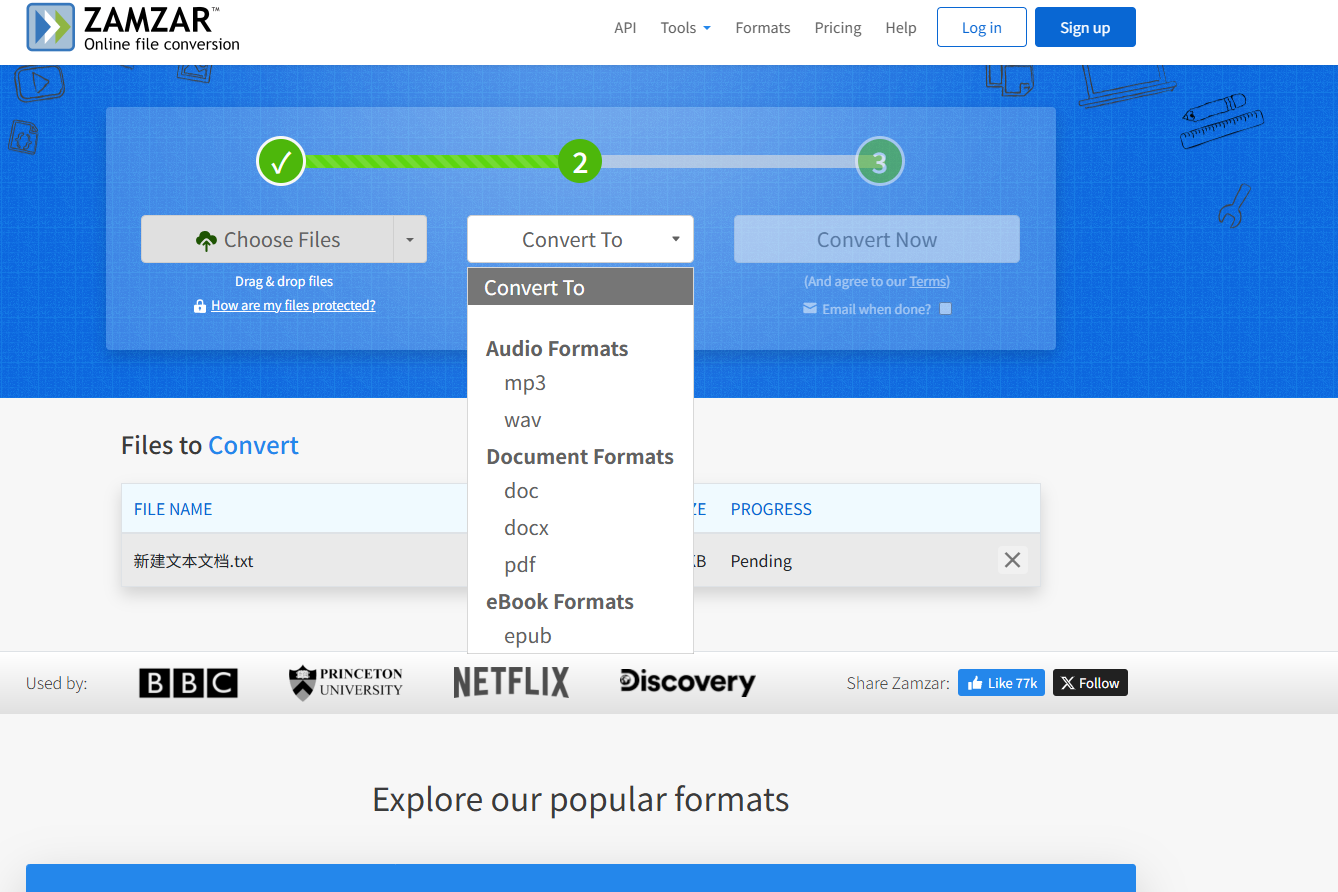Screen dimensions: 1338x892
Task: Open the Pricing page link
Action: point(838,28)
